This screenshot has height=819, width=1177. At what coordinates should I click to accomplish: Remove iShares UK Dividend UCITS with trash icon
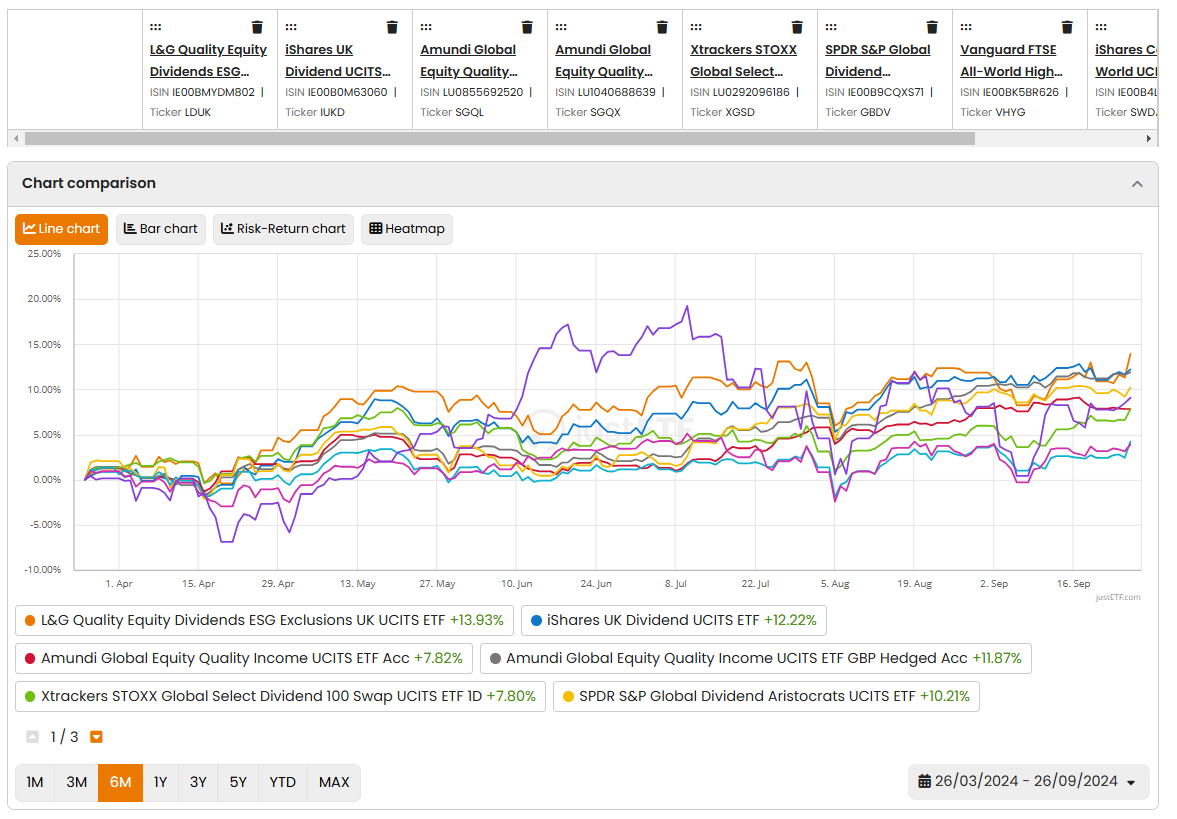(x=392, y=28)
